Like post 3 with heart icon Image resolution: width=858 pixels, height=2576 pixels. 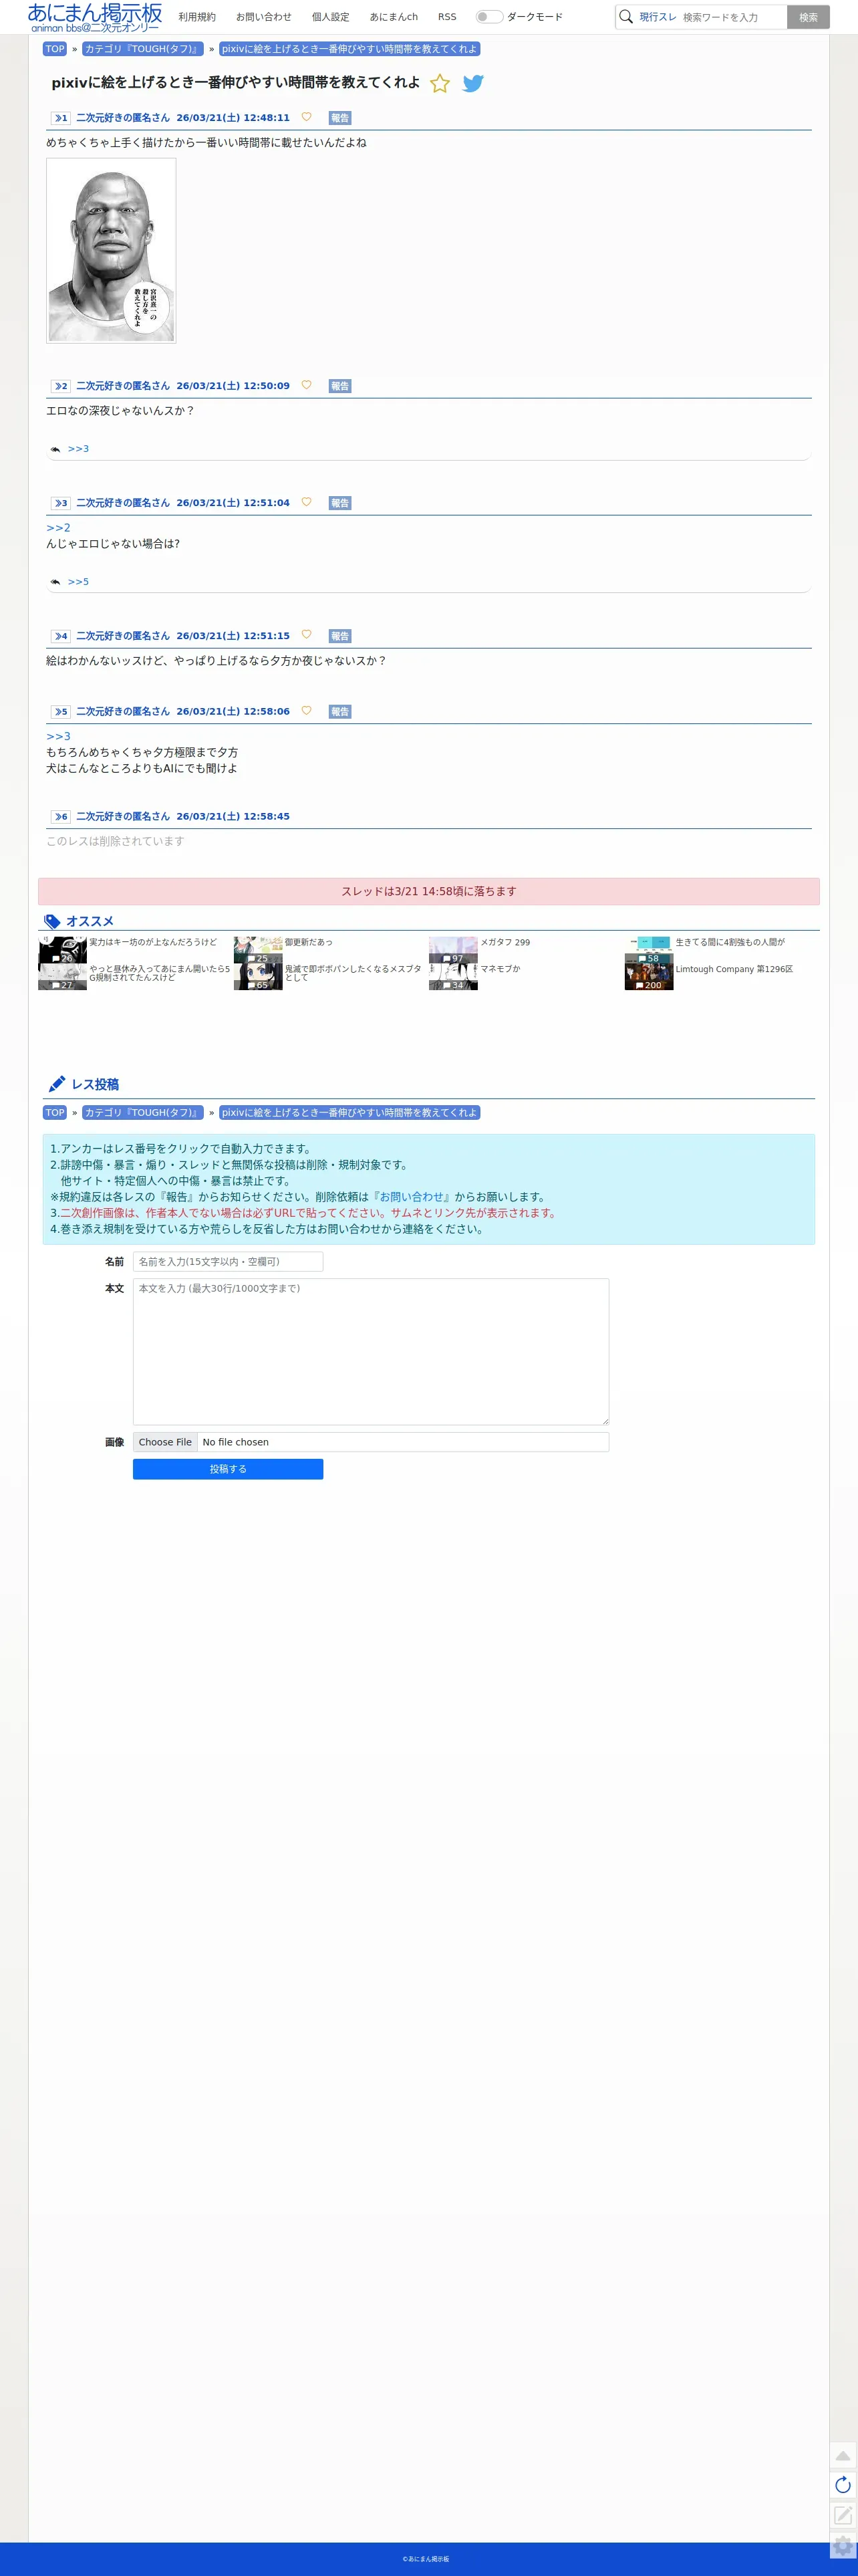306,502
